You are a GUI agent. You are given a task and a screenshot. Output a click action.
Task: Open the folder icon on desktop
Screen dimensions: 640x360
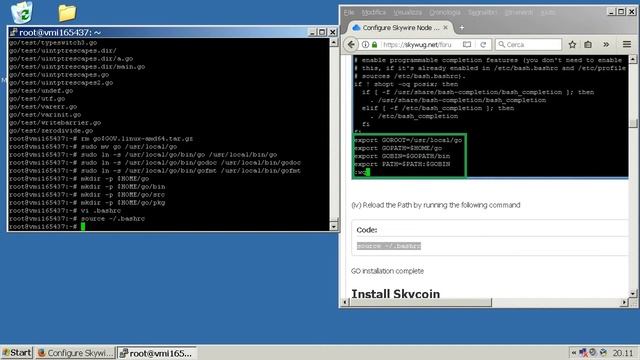click(x=67, y=13)
